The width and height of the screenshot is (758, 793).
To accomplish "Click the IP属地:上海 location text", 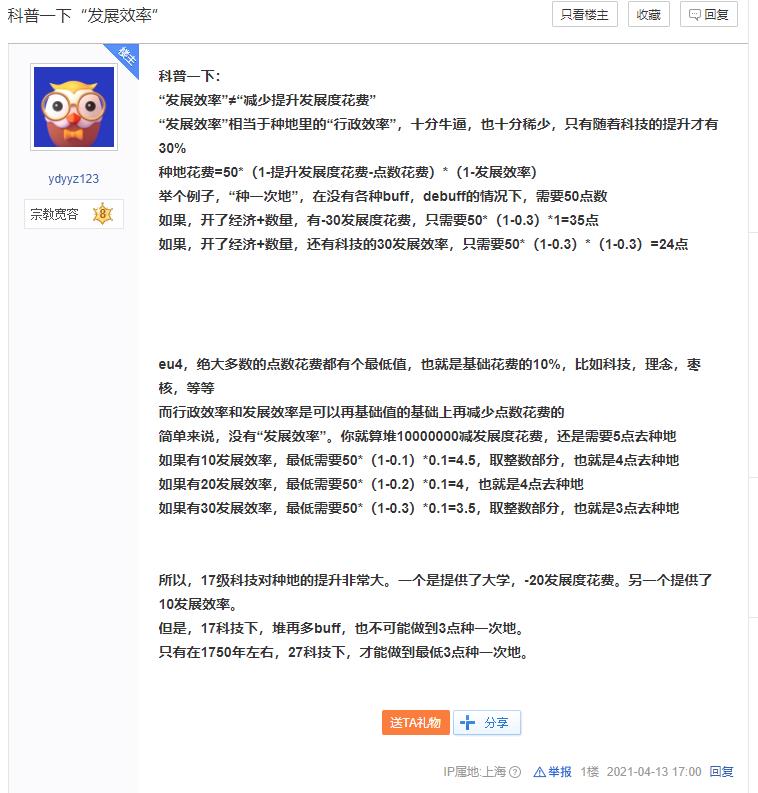I will point(474,772).
